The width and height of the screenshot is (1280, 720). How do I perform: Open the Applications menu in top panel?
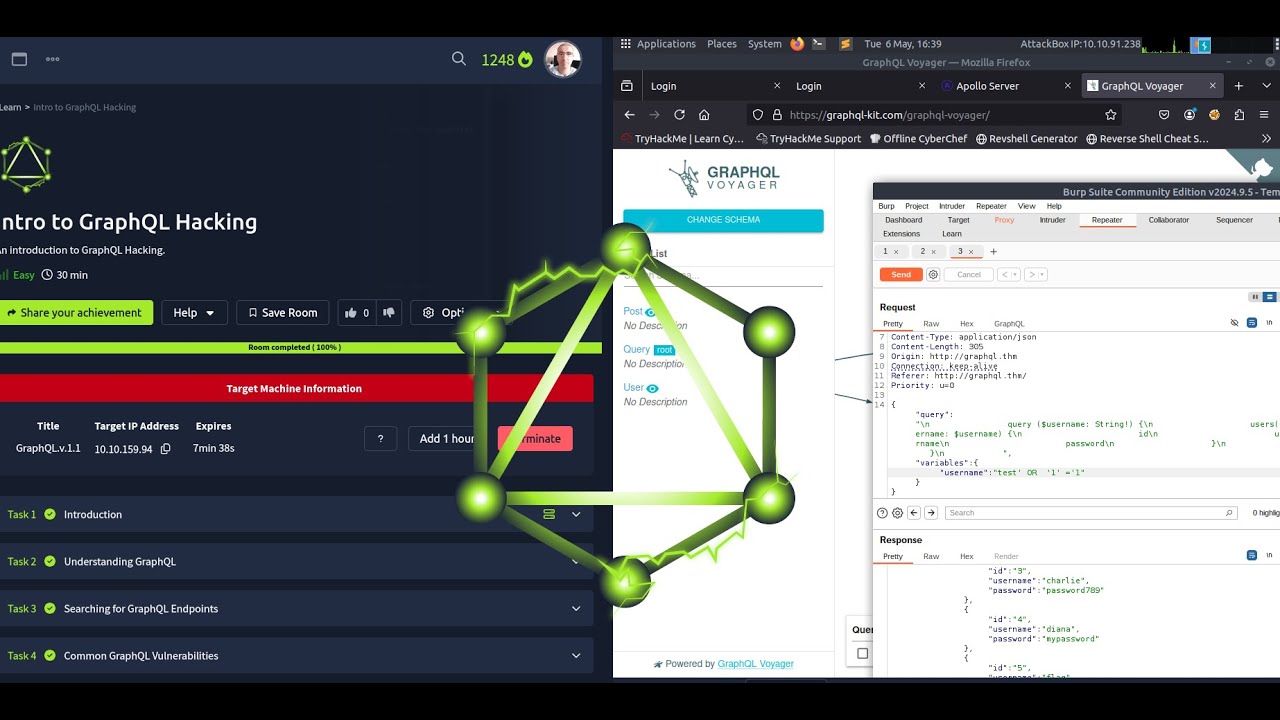666,44
